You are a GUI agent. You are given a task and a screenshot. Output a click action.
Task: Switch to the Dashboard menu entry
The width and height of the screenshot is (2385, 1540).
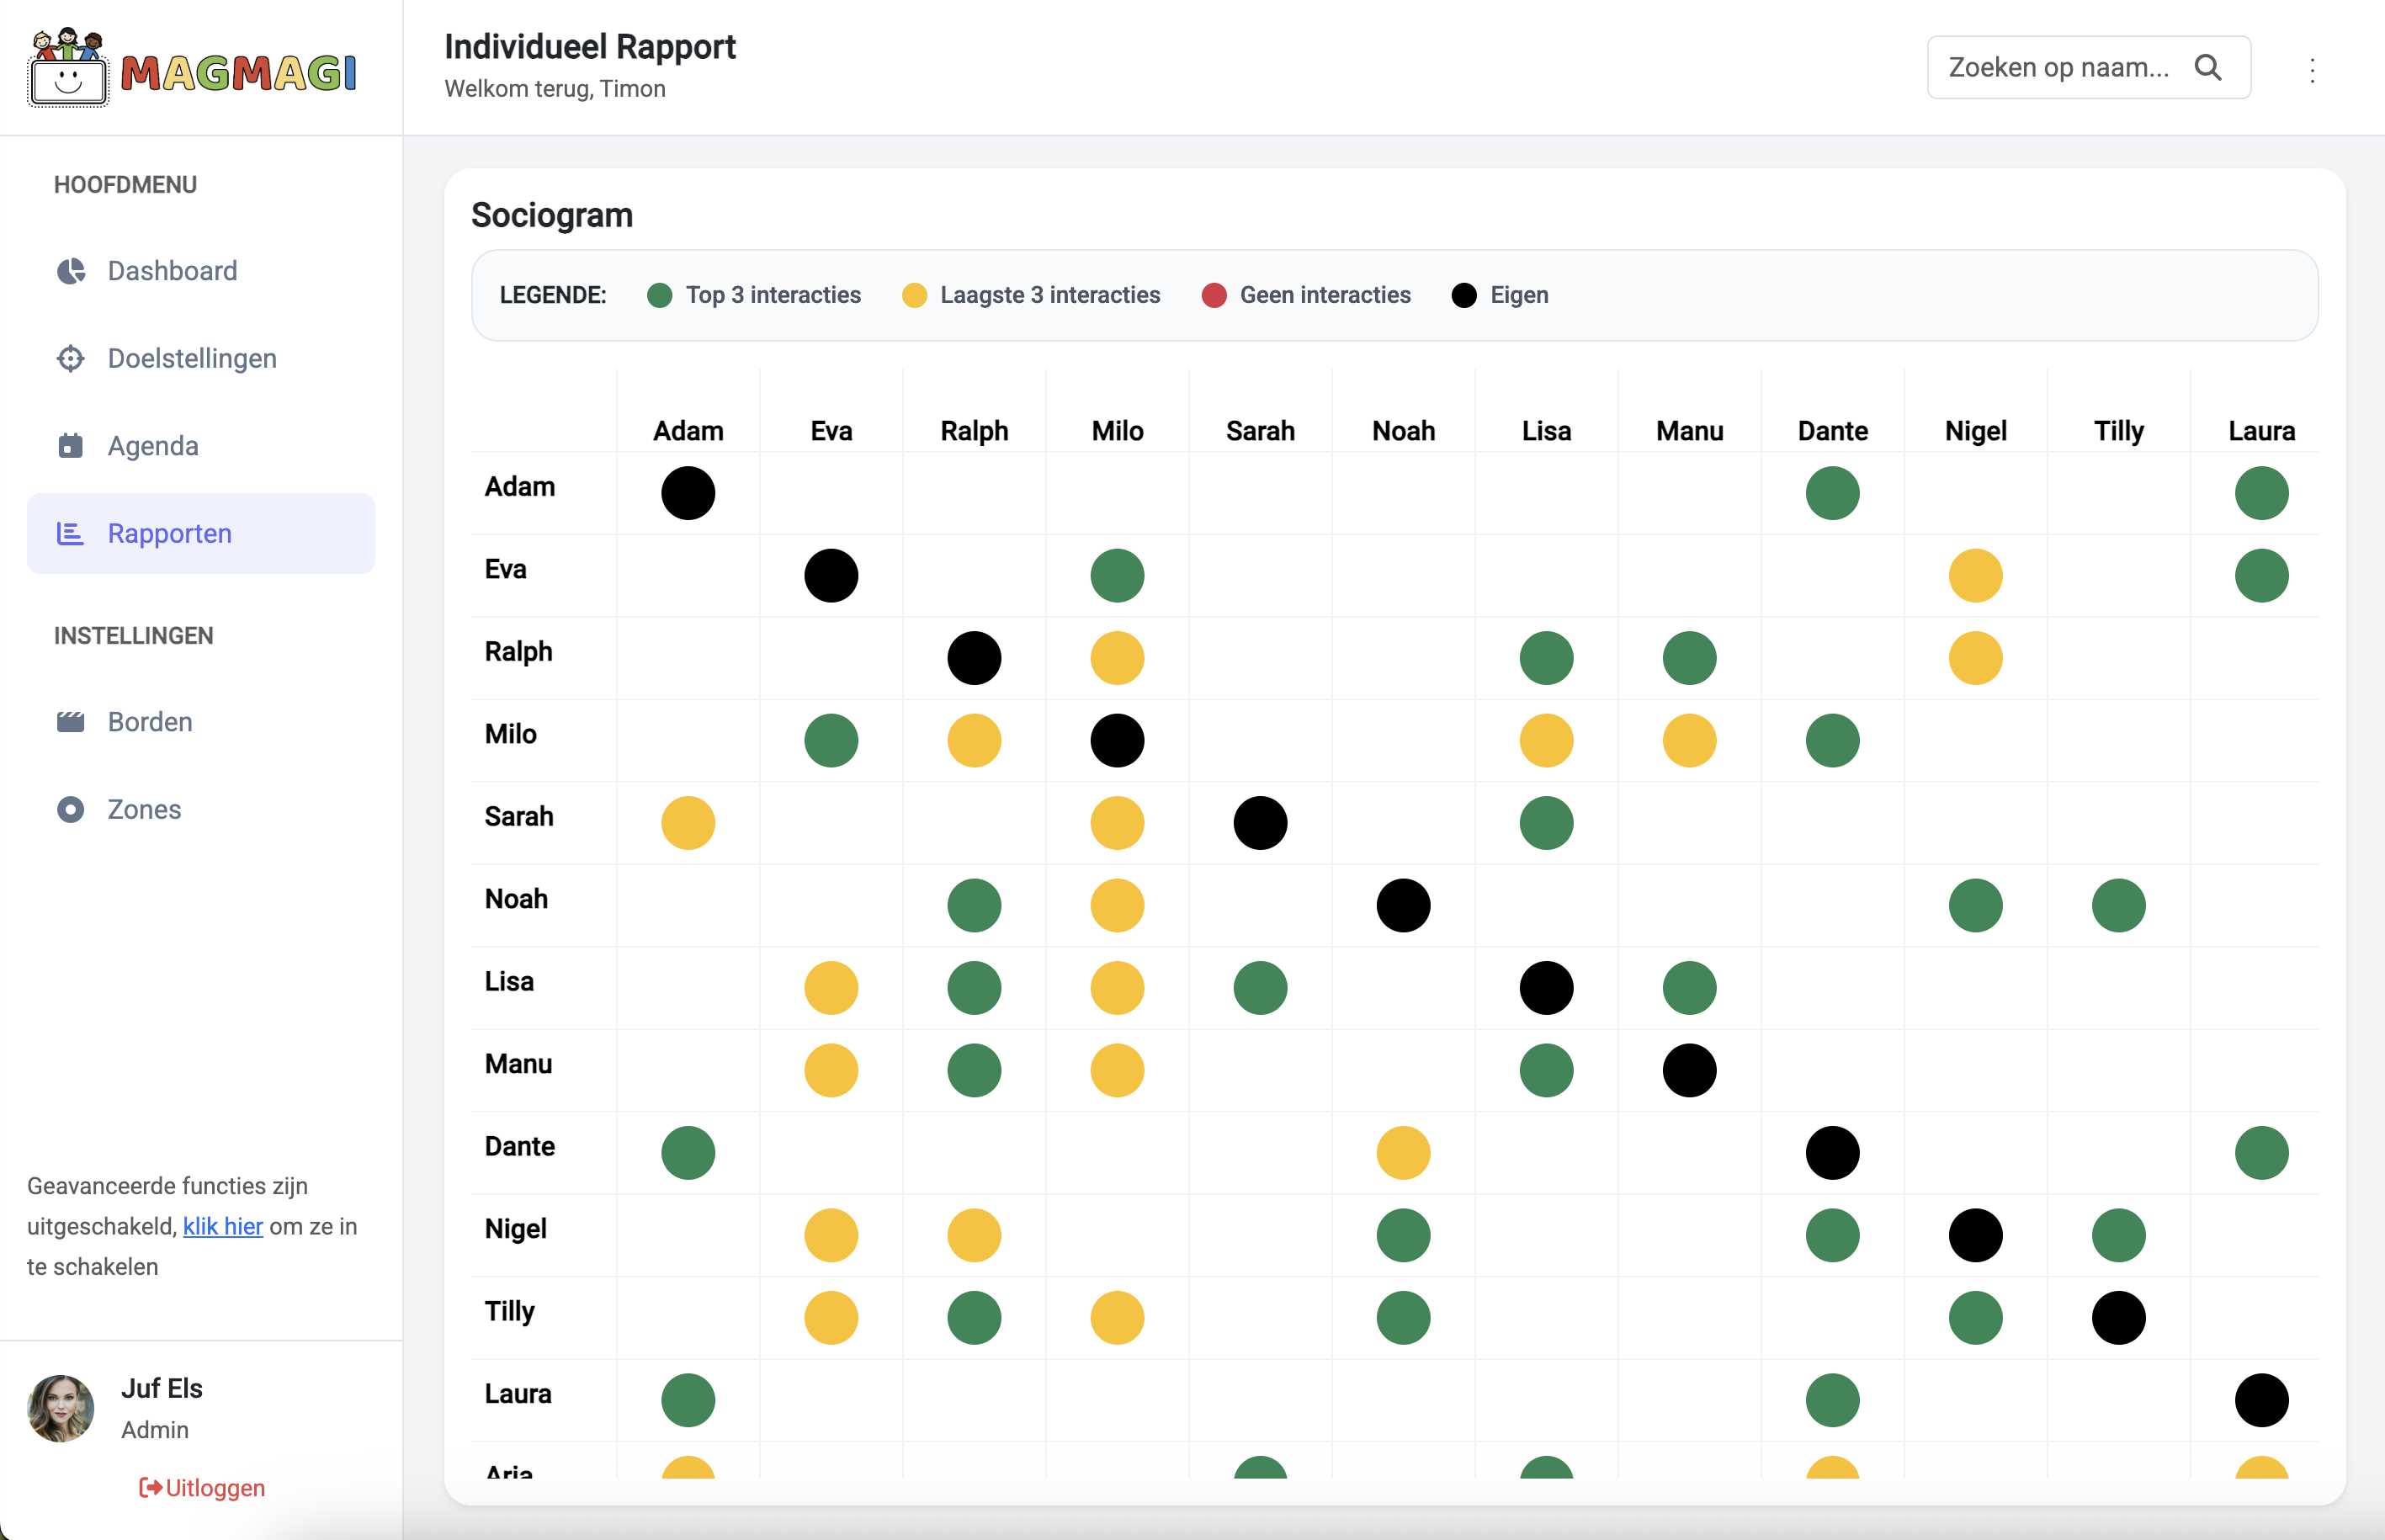pos(172,270)
